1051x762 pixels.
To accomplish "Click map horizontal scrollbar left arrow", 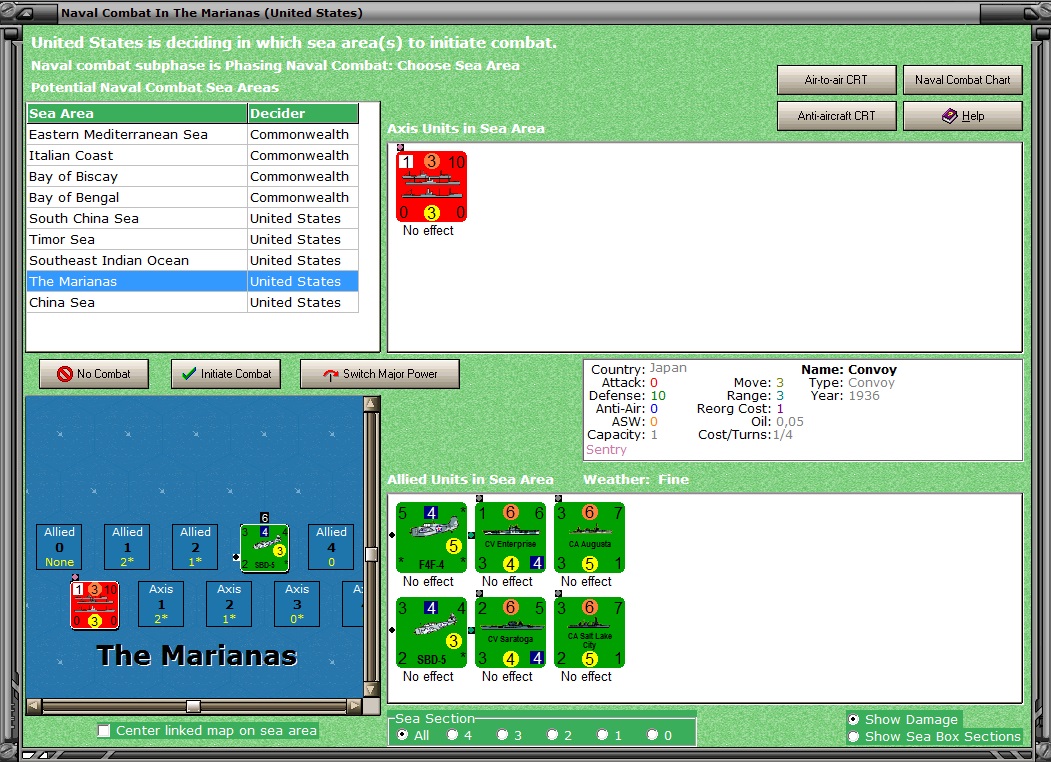I will click(x=34, y=706).
